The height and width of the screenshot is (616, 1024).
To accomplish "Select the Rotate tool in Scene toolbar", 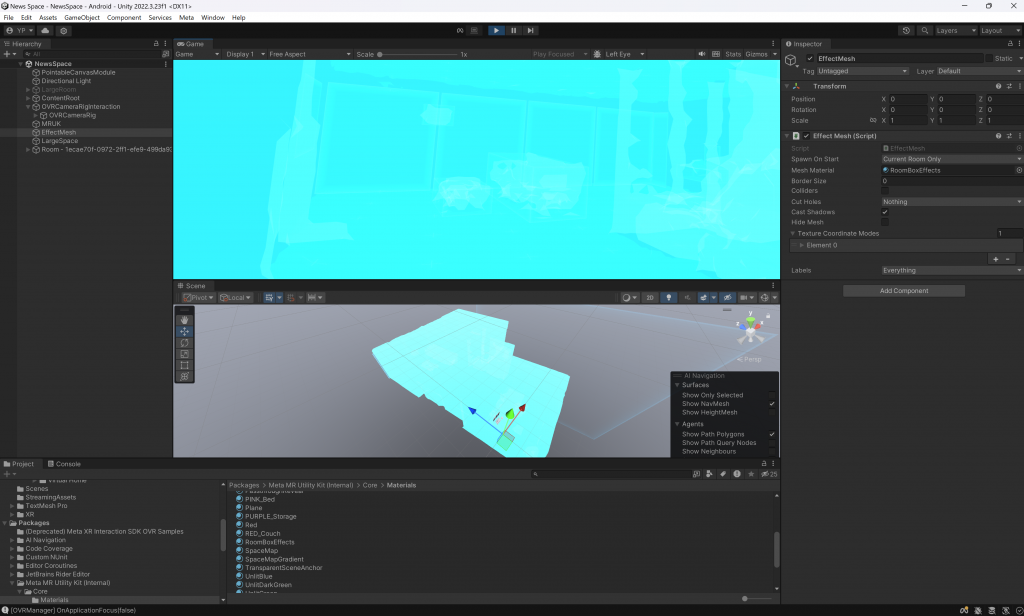I will pyautogui.click(x=185, y=343).
